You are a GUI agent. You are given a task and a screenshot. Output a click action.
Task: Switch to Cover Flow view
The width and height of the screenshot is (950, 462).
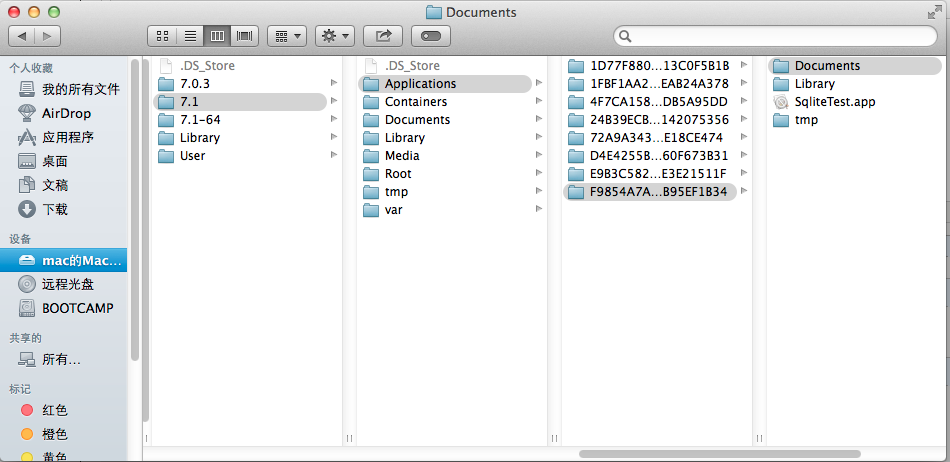tap(245, 36)
